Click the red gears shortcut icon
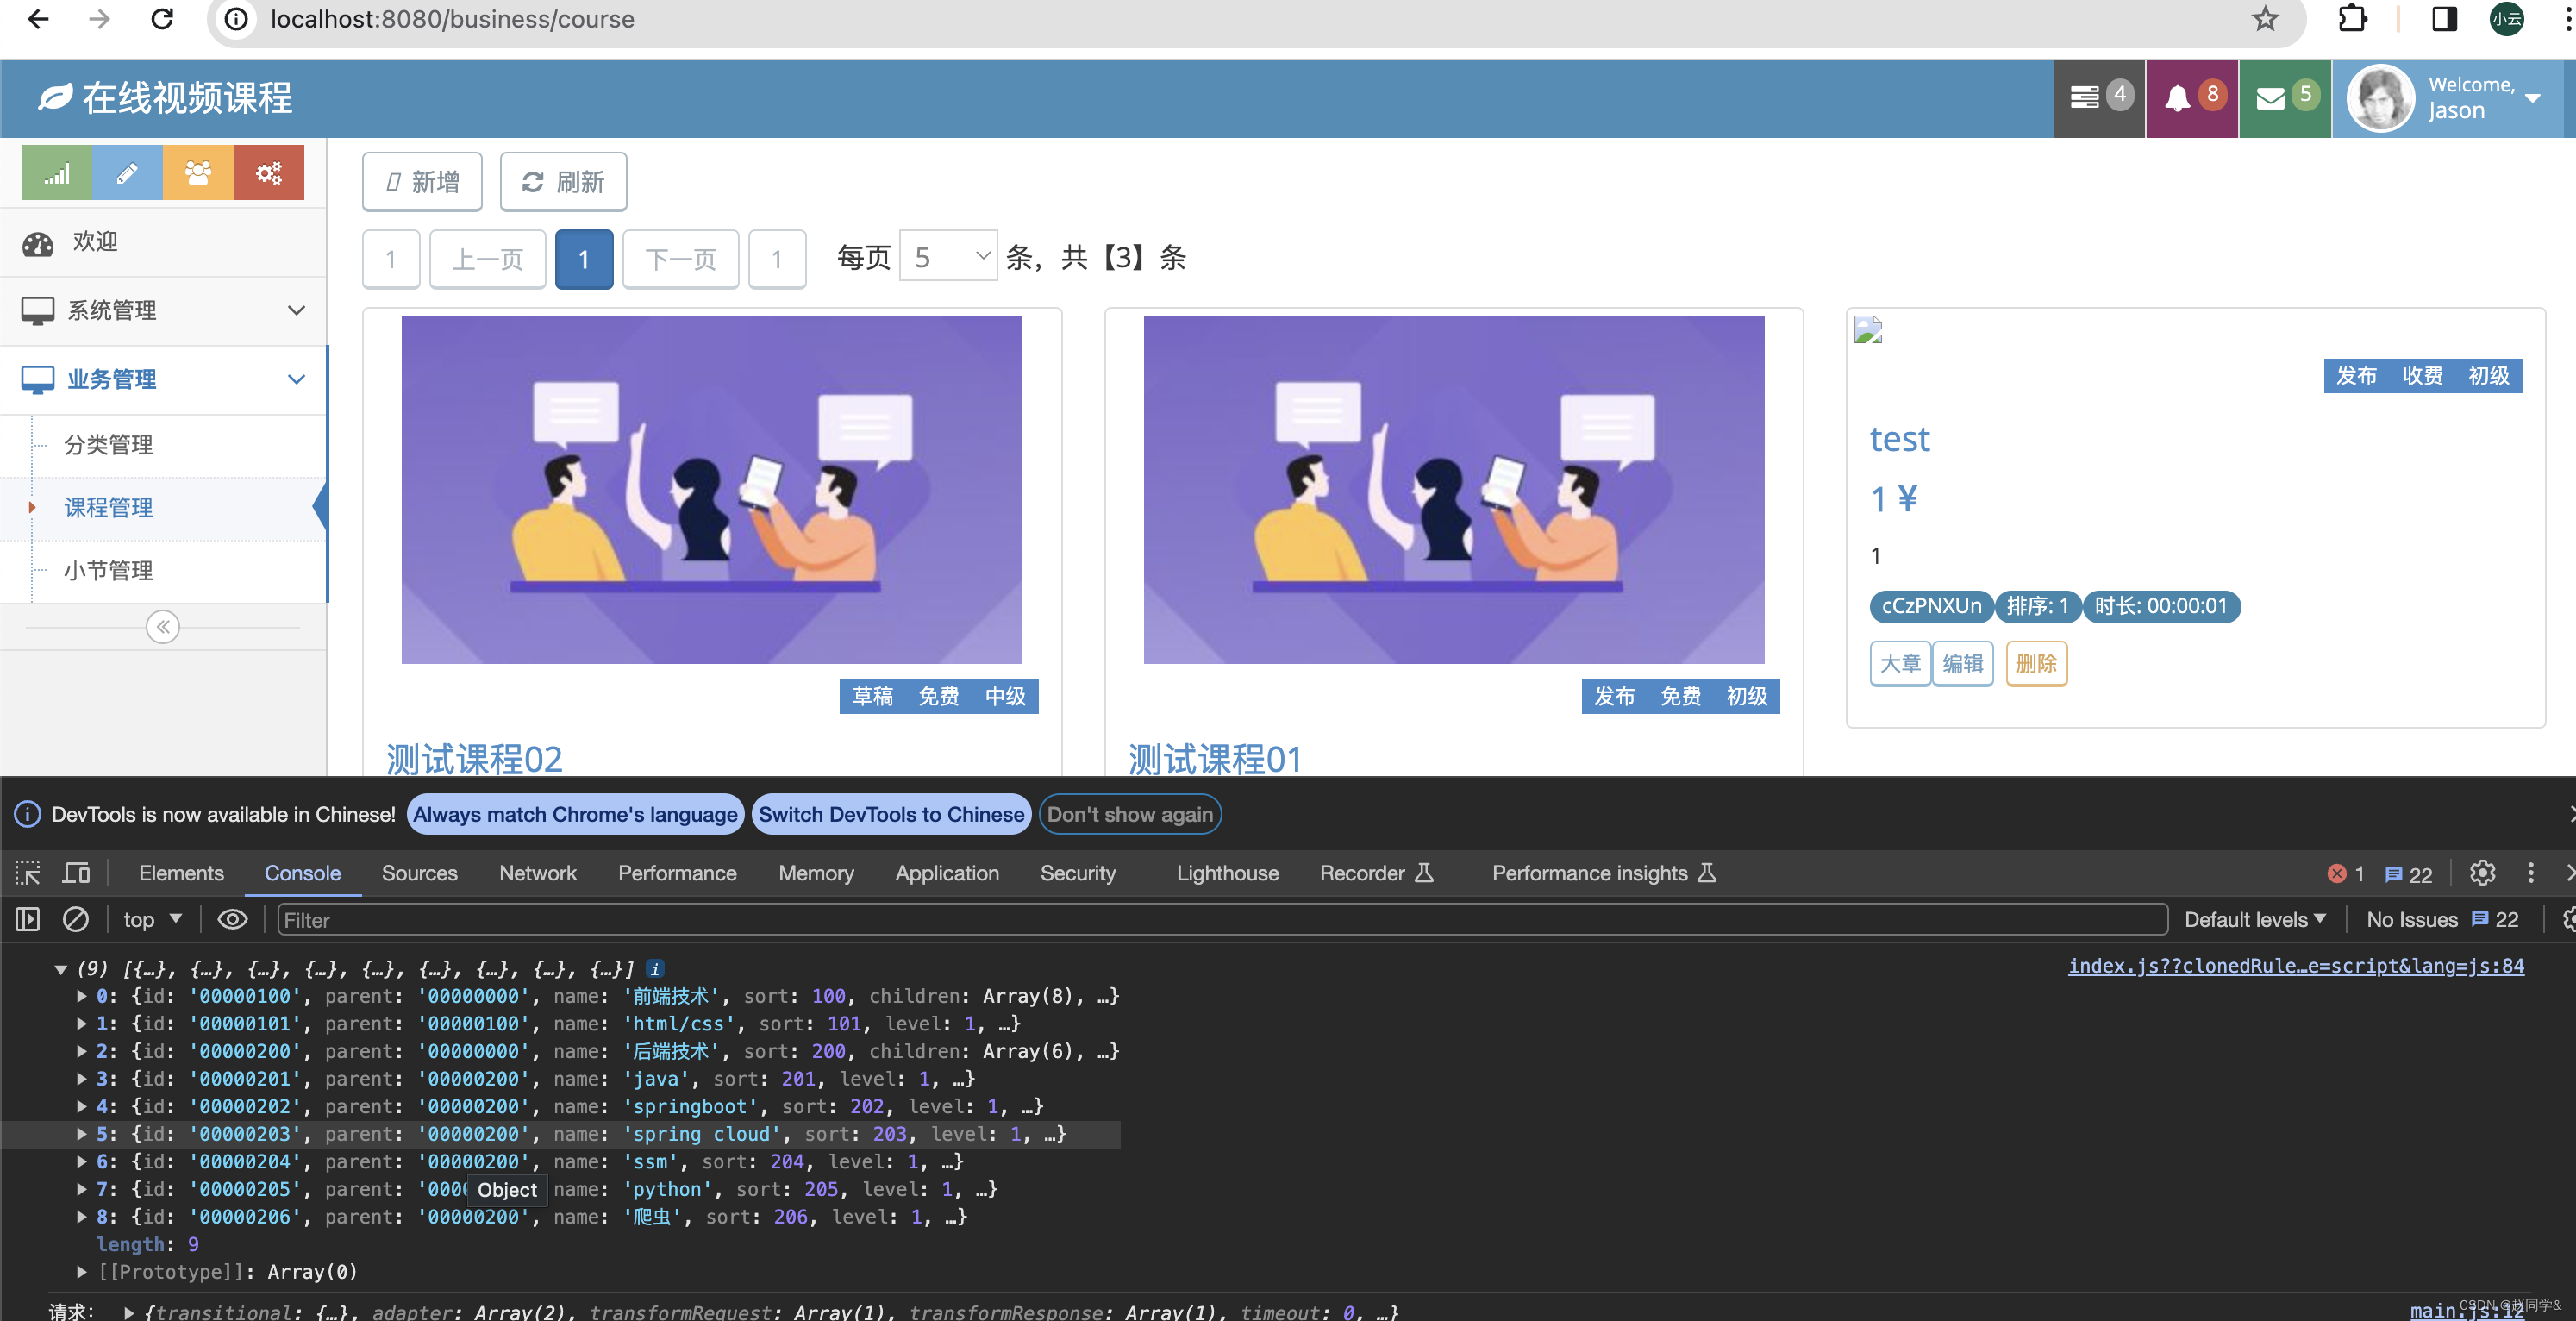 (x=268, y=173)
